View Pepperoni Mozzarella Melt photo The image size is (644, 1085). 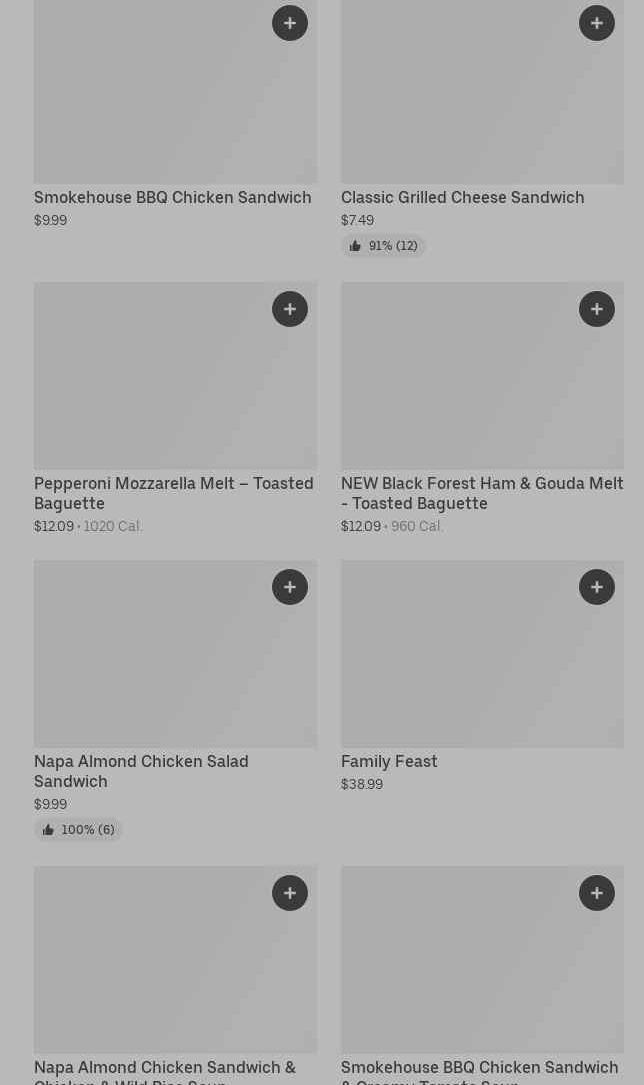pos(150,390)
